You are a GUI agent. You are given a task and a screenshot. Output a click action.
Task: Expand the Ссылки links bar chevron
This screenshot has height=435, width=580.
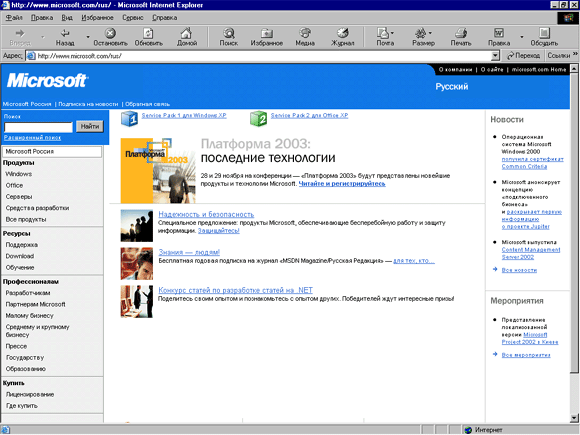click(575, 54)
